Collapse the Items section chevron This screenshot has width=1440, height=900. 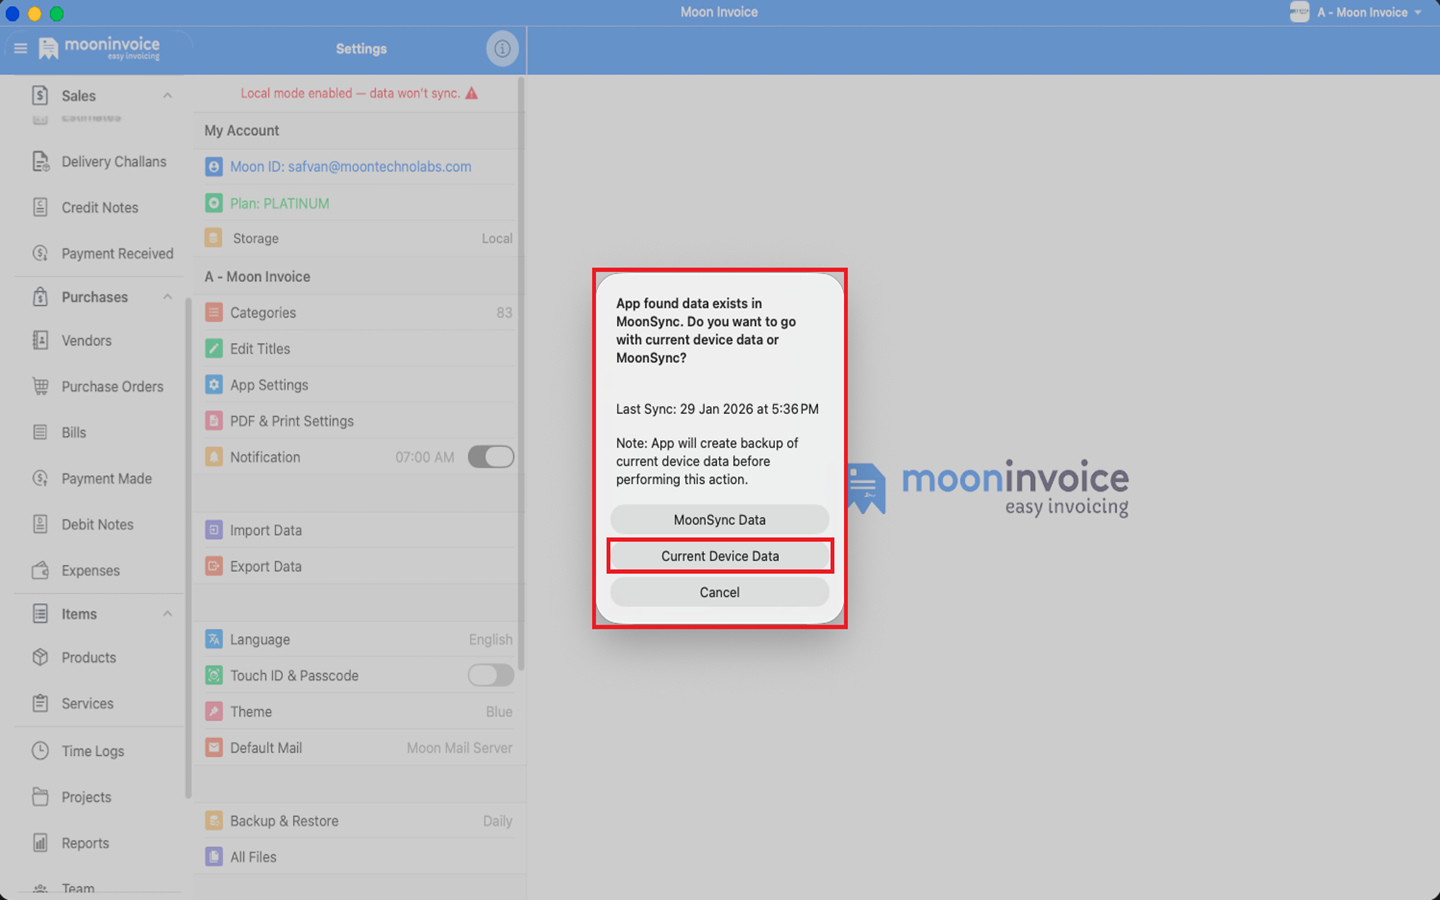pyautogui.click(x=167, y=614)
